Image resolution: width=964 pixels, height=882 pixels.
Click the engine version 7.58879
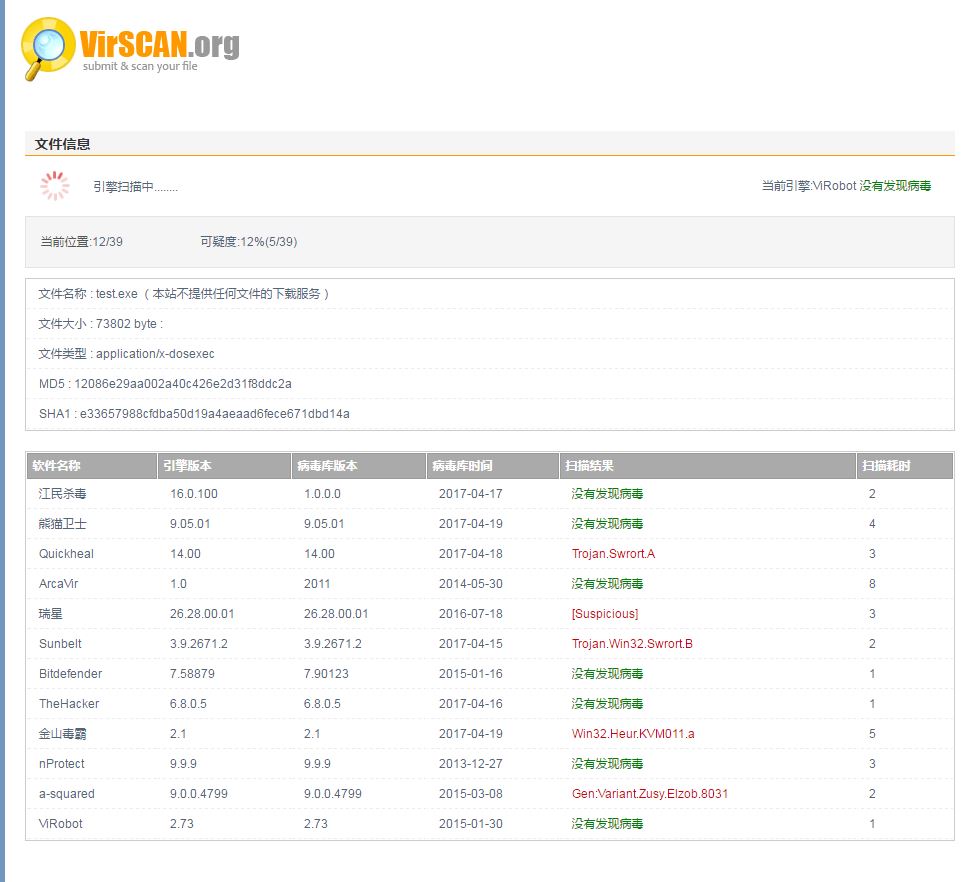(192, 674)
